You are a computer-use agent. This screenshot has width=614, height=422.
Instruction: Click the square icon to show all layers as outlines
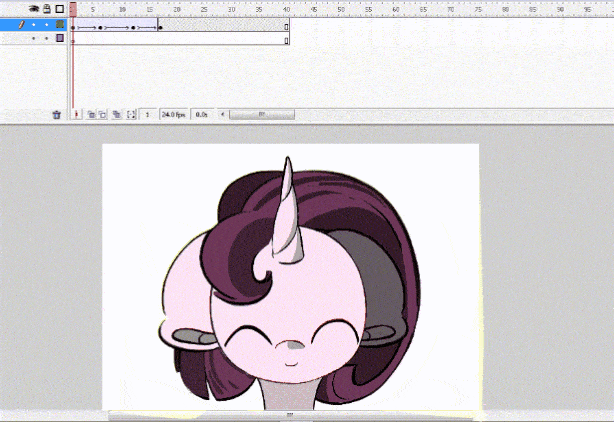(x=60, y=9)
